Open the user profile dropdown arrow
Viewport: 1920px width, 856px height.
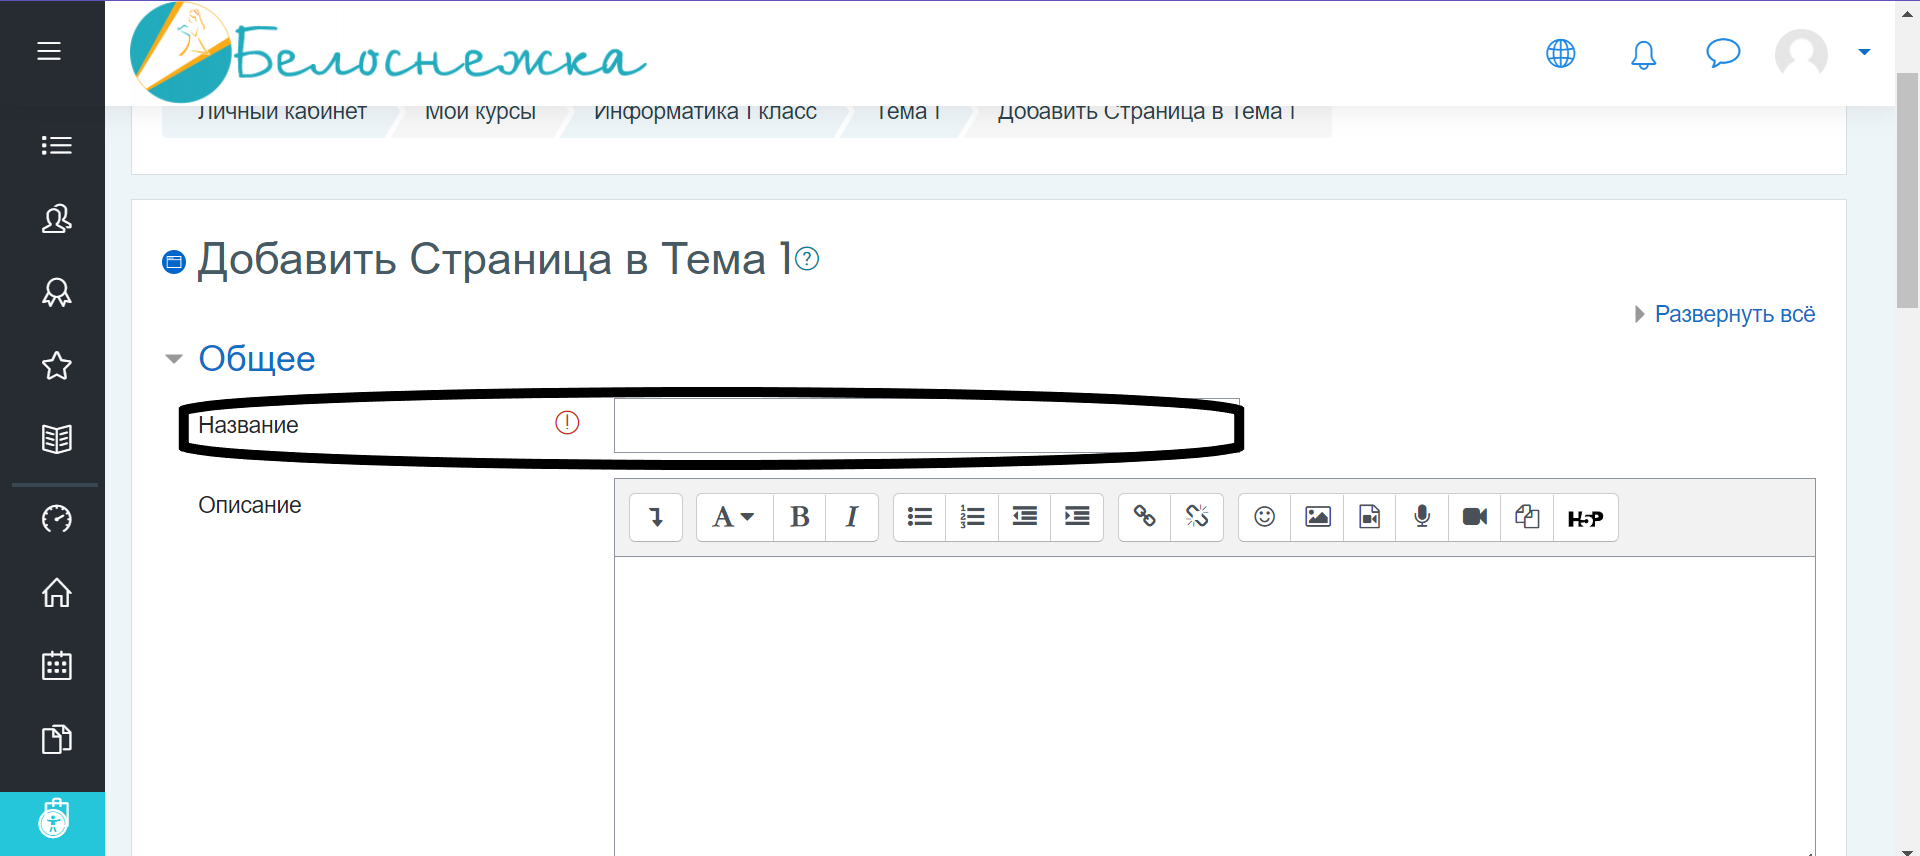(1863, 52)
